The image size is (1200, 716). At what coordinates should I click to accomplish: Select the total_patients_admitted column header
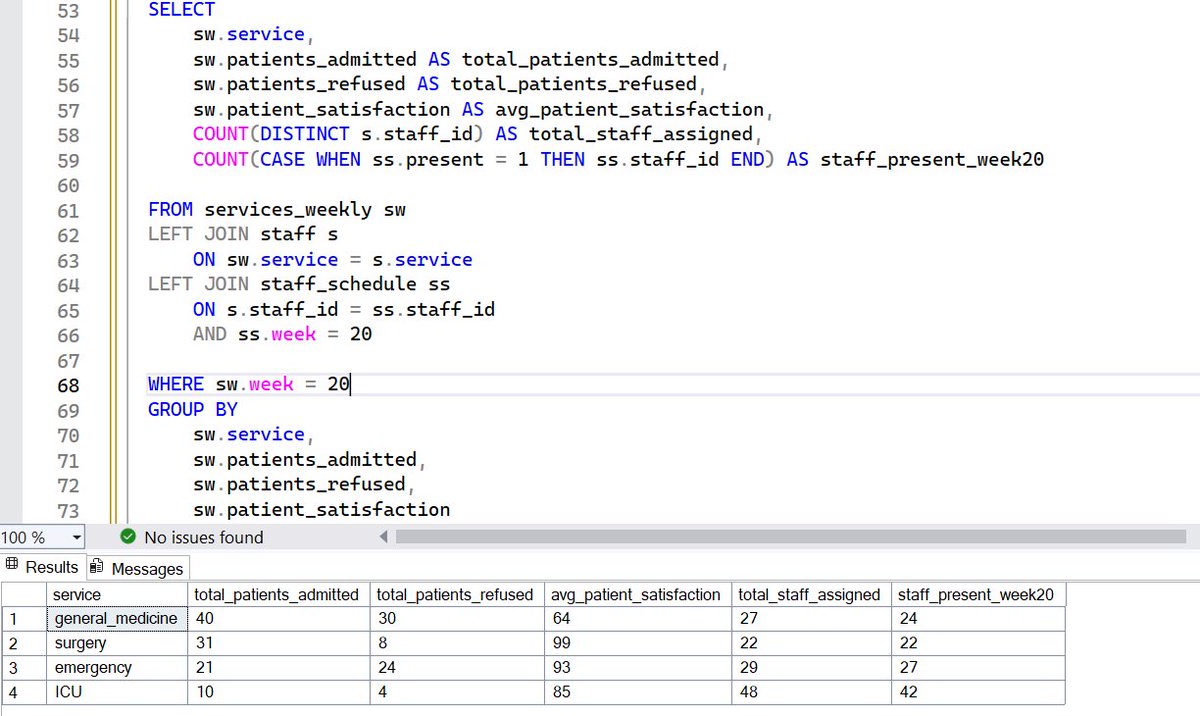(x=278, y=594)
